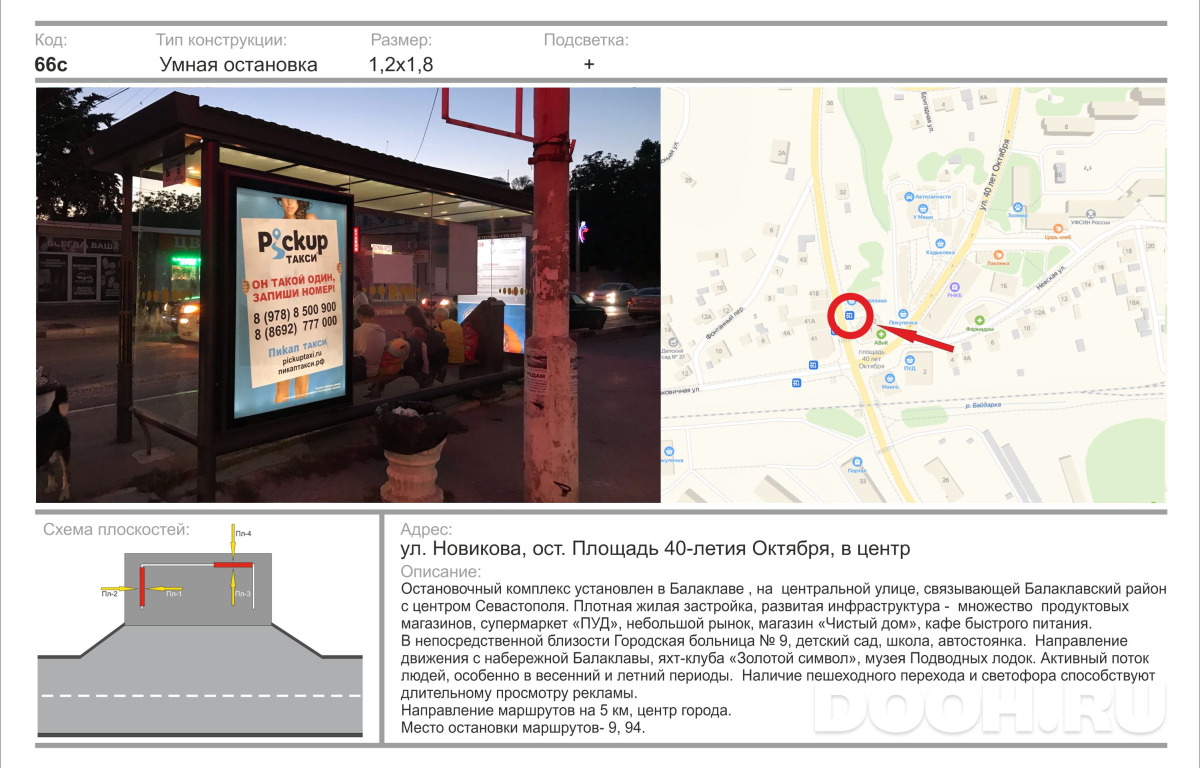The height and width of the screenshot is (768, 1200).
Task: Click the Царь хлеб bakery icon
Action: 1058,229
